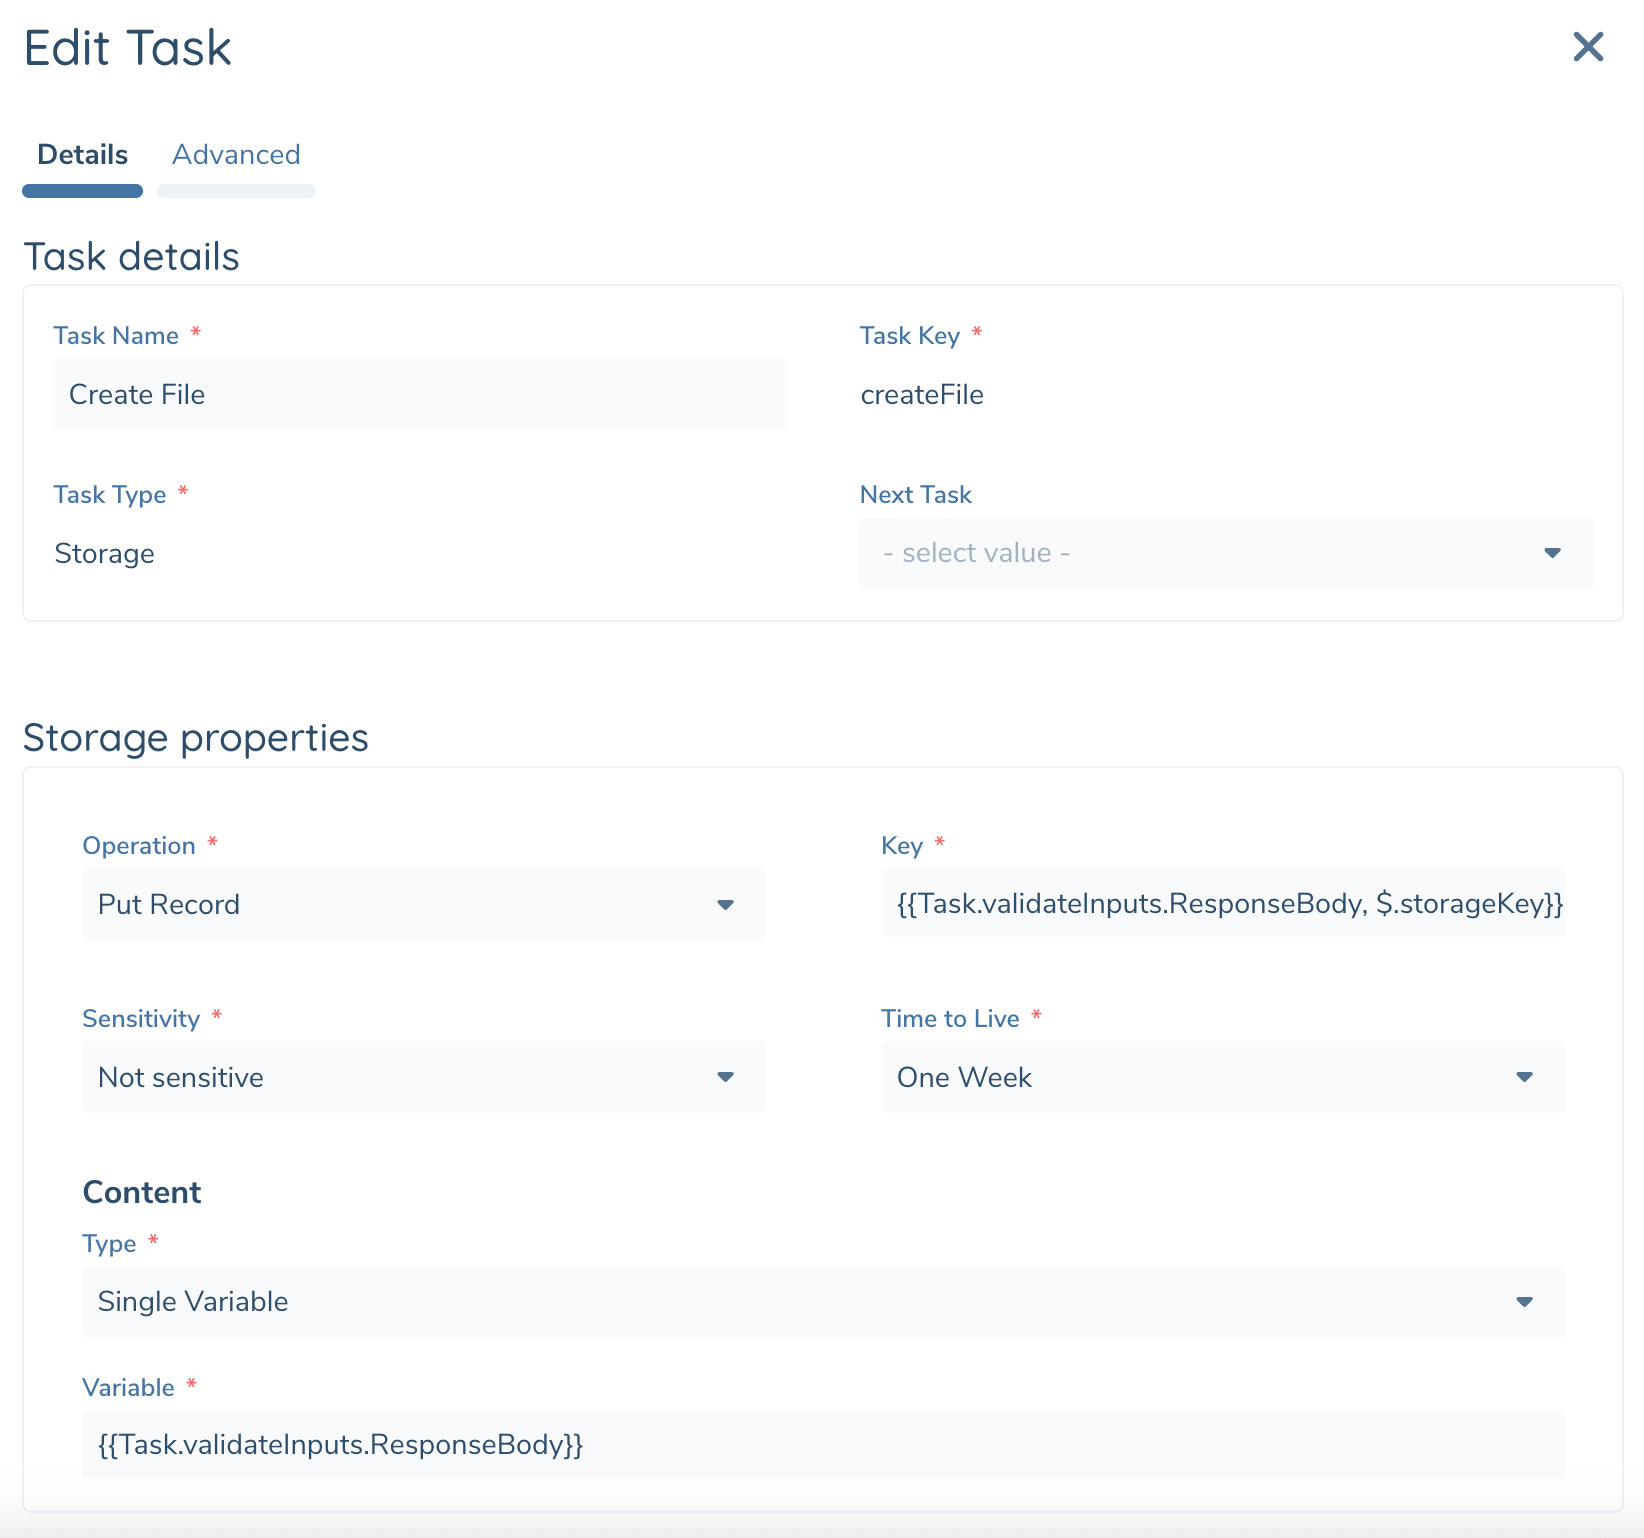
Task: Click the Single Variable dropdown value
Action: 192,1302
